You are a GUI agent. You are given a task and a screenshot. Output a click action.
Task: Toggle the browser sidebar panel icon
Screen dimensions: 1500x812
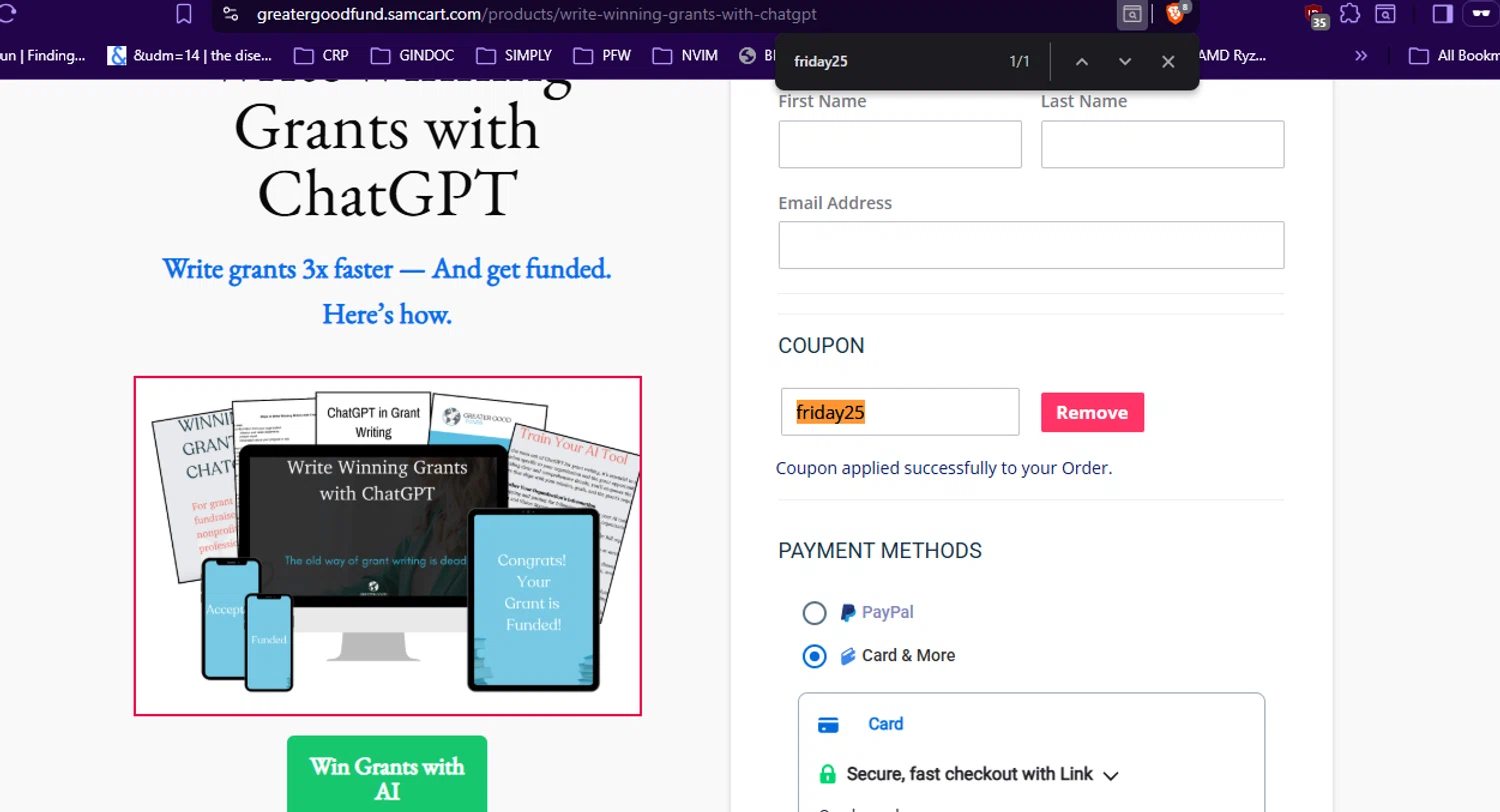tap(1442, 14)
